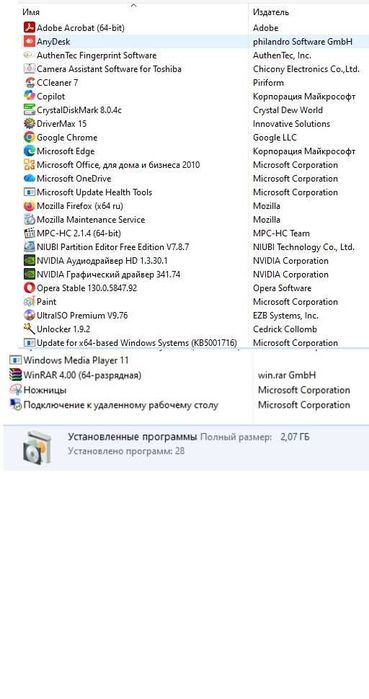The height and width of the screenshot is (699, 369).
Task: Click the Microsoft Office 2010 icon
Action: [29, 165]
